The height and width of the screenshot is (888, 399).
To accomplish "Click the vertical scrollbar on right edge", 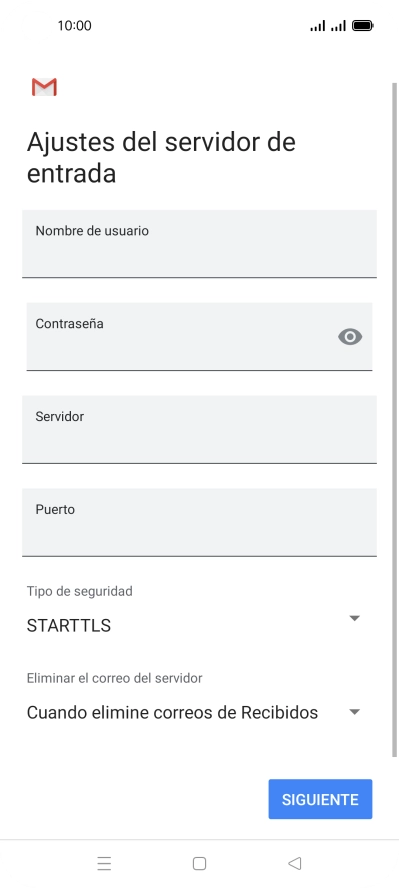I will tap(395, 419).
